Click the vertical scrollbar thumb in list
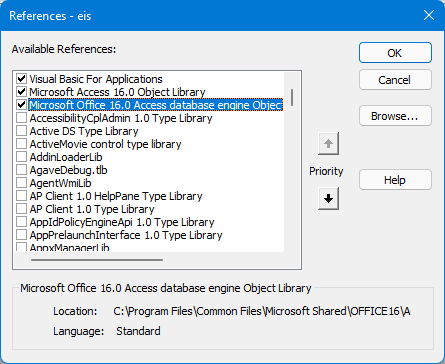 [x=292, y=97]
